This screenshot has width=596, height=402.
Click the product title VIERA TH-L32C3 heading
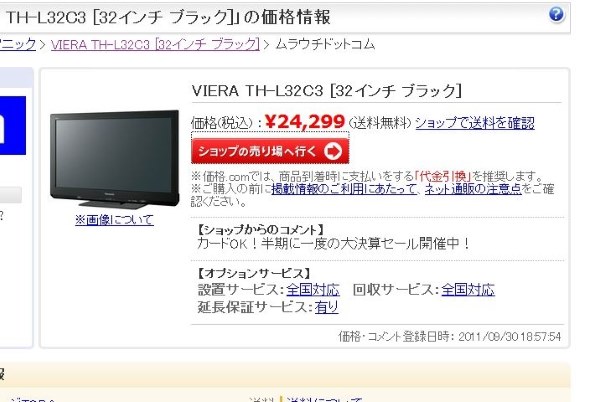click(327, 91)
